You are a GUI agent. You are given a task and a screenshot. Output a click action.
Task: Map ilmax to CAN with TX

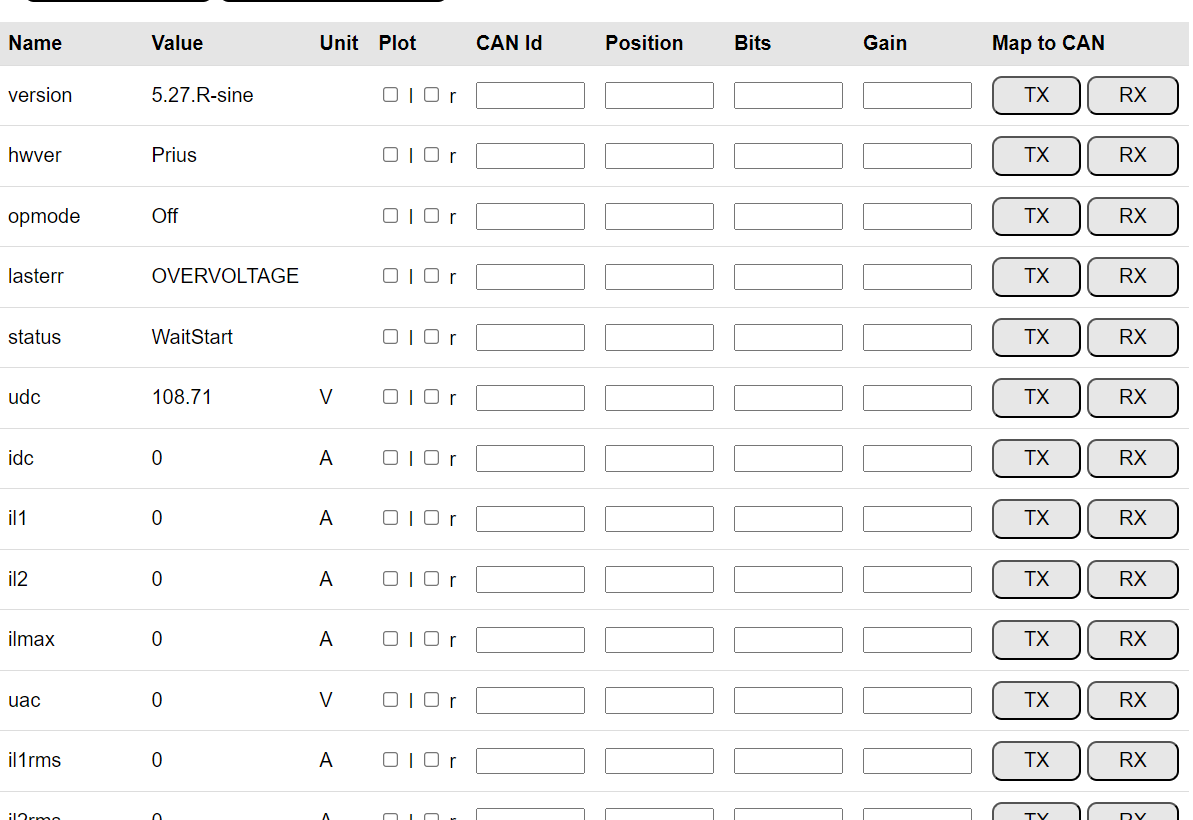pyautogui.click(x=1036, y=639)
